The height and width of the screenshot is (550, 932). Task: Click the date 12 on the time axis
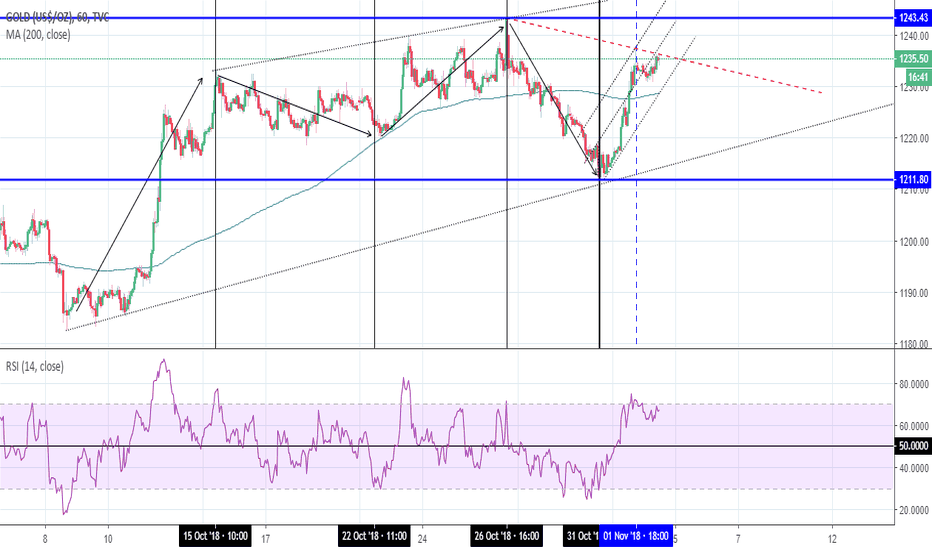click(x=832, y=539)
